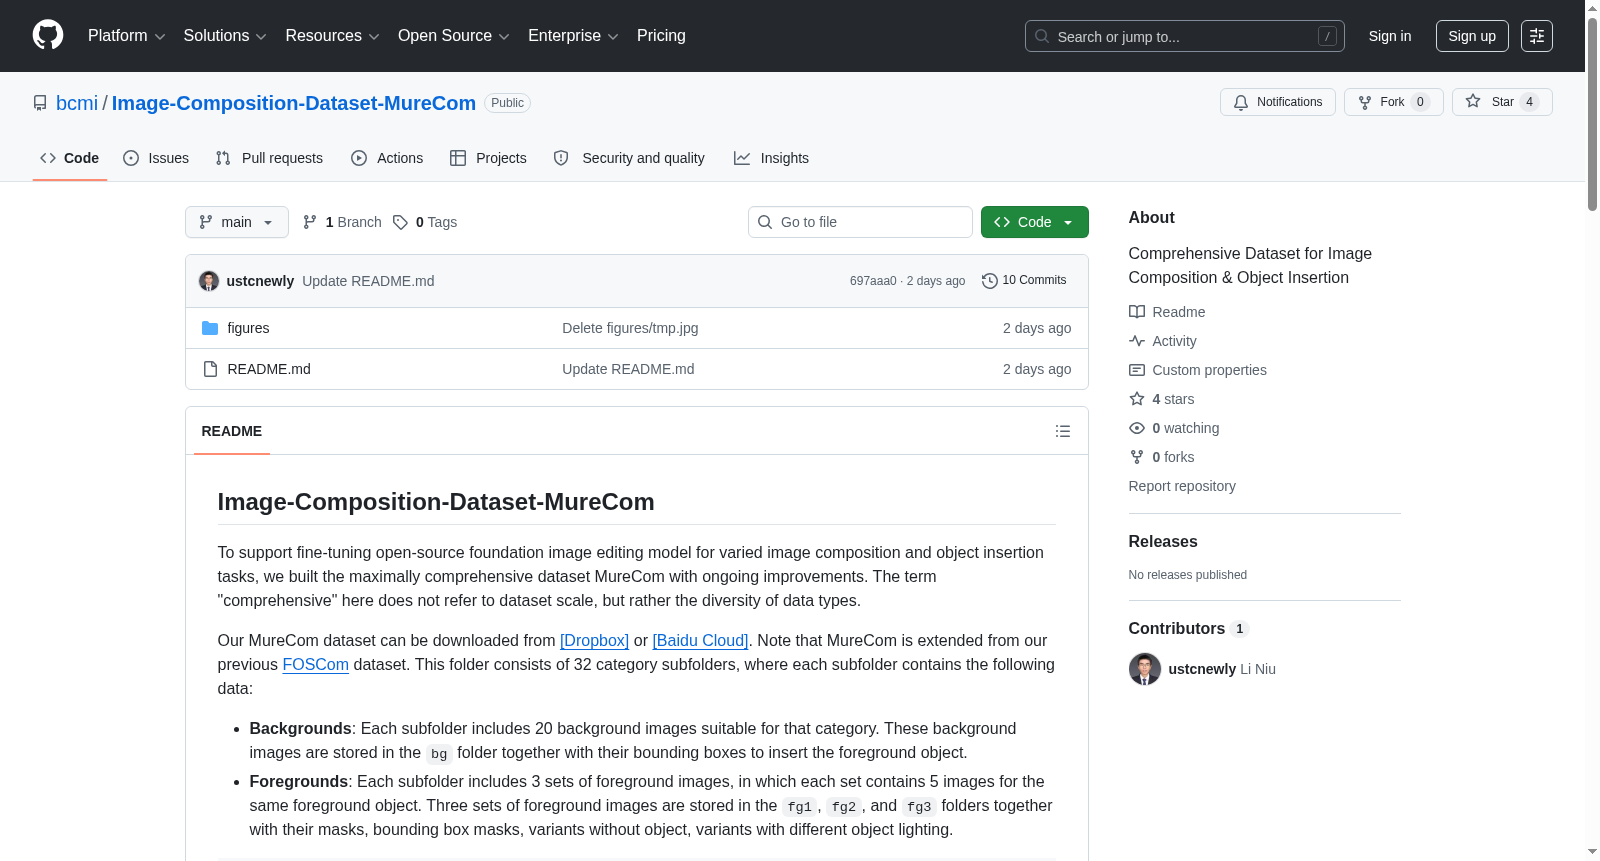Click the README.md file icon
The height and width of the screenshot is (861, 1600).
click(210, 369)
